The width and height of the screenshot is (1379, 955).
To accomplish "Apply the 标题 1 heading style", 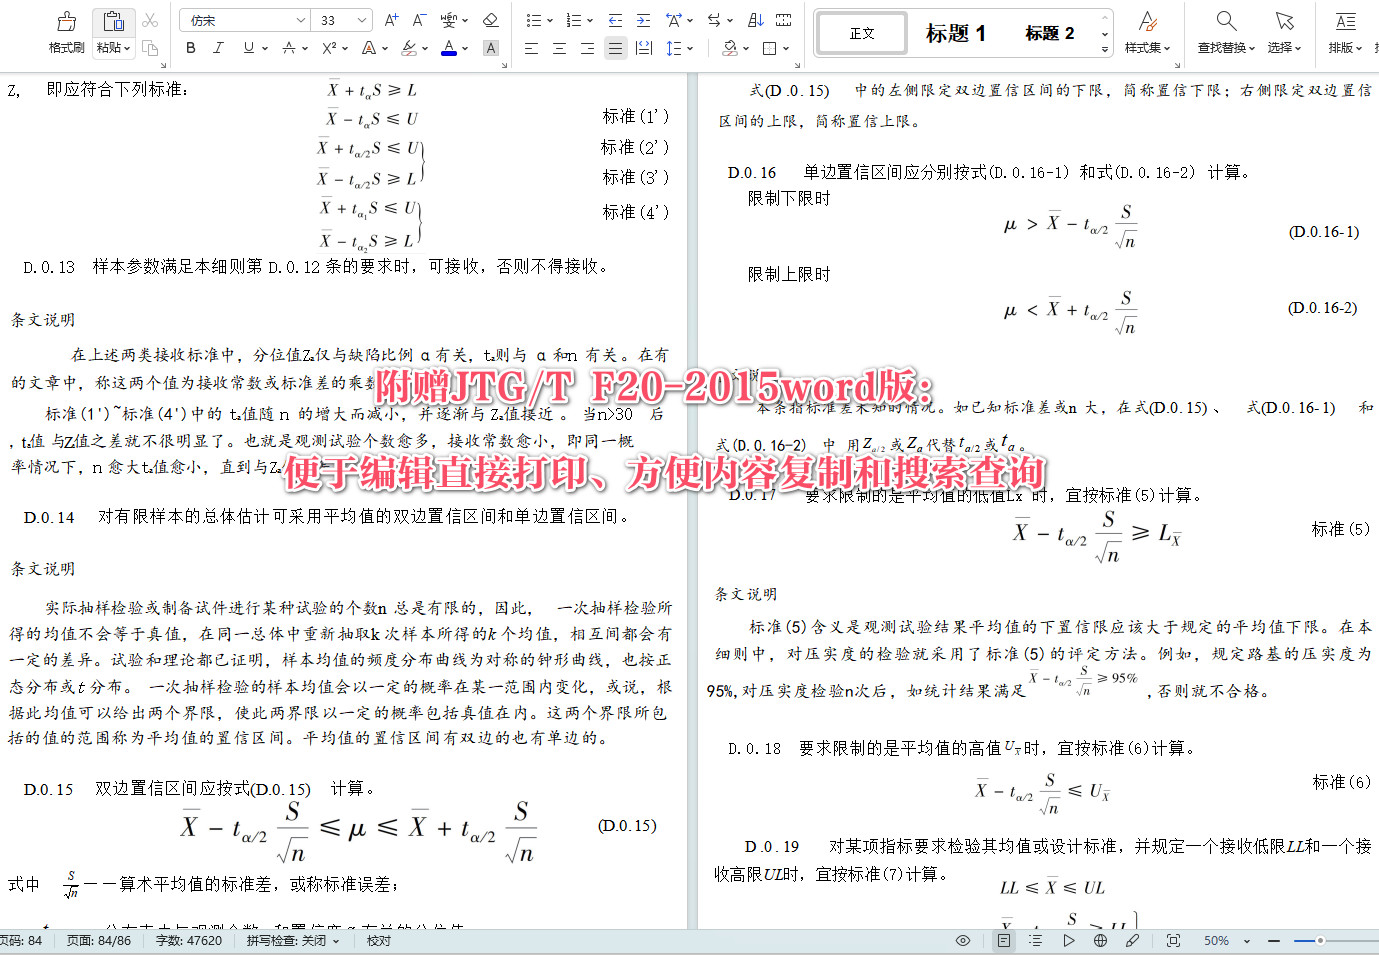I will [x=955, y=32].
